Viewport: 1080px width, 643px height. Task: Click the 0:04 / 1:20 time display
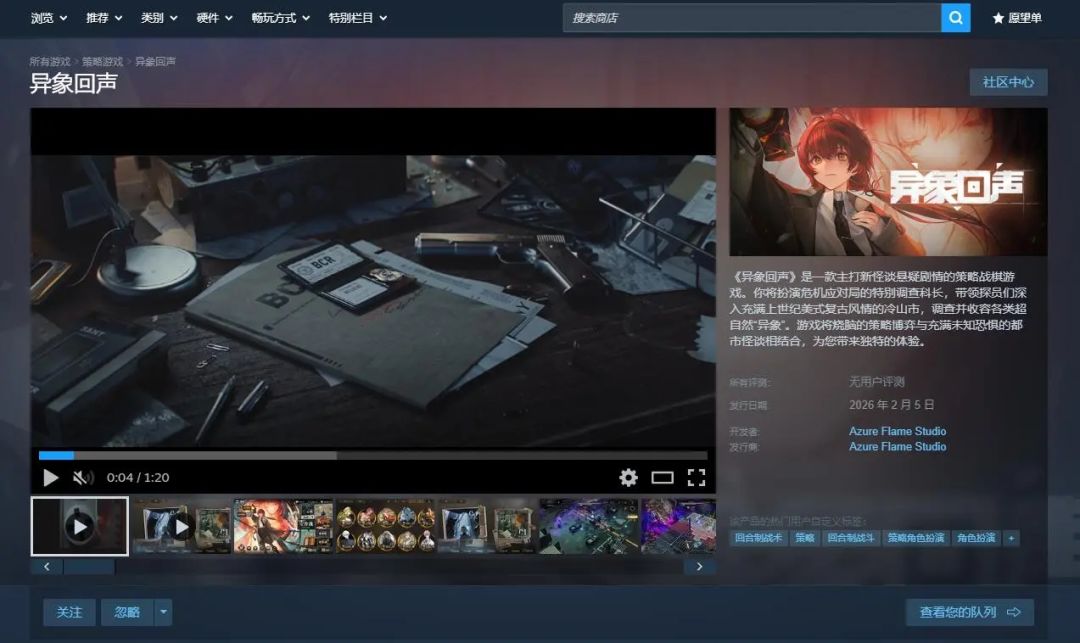click(x=138, y=478)
